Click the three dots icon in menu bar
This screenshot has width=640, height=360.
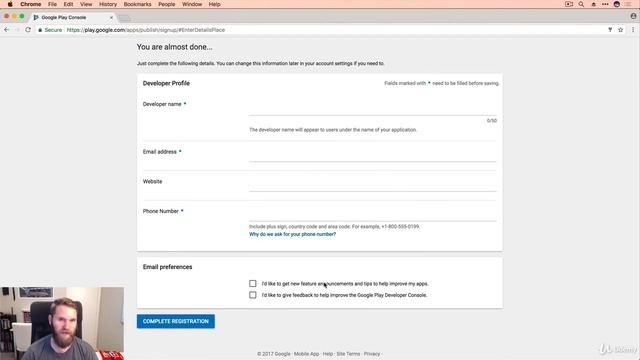[605, 4]
